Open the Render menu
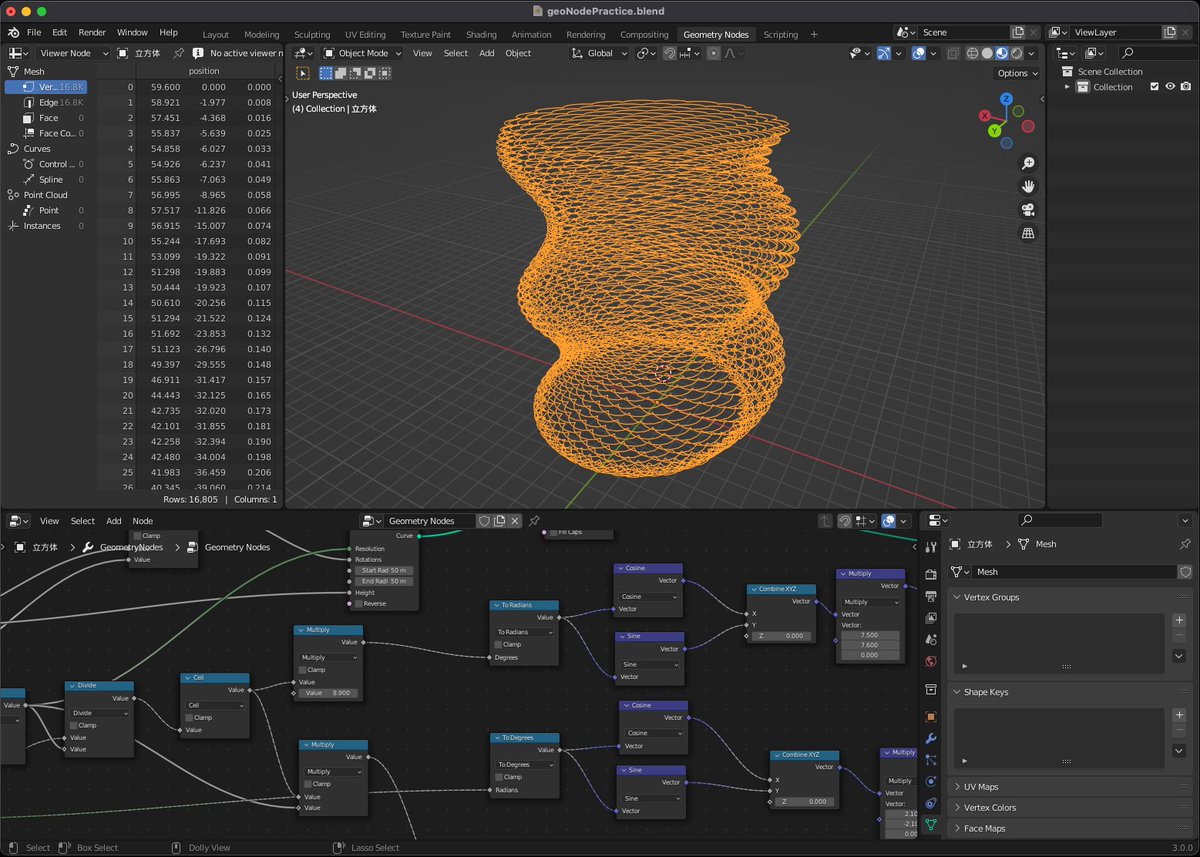This screenshot has width=1200, height=857. (x=92, y=32)
